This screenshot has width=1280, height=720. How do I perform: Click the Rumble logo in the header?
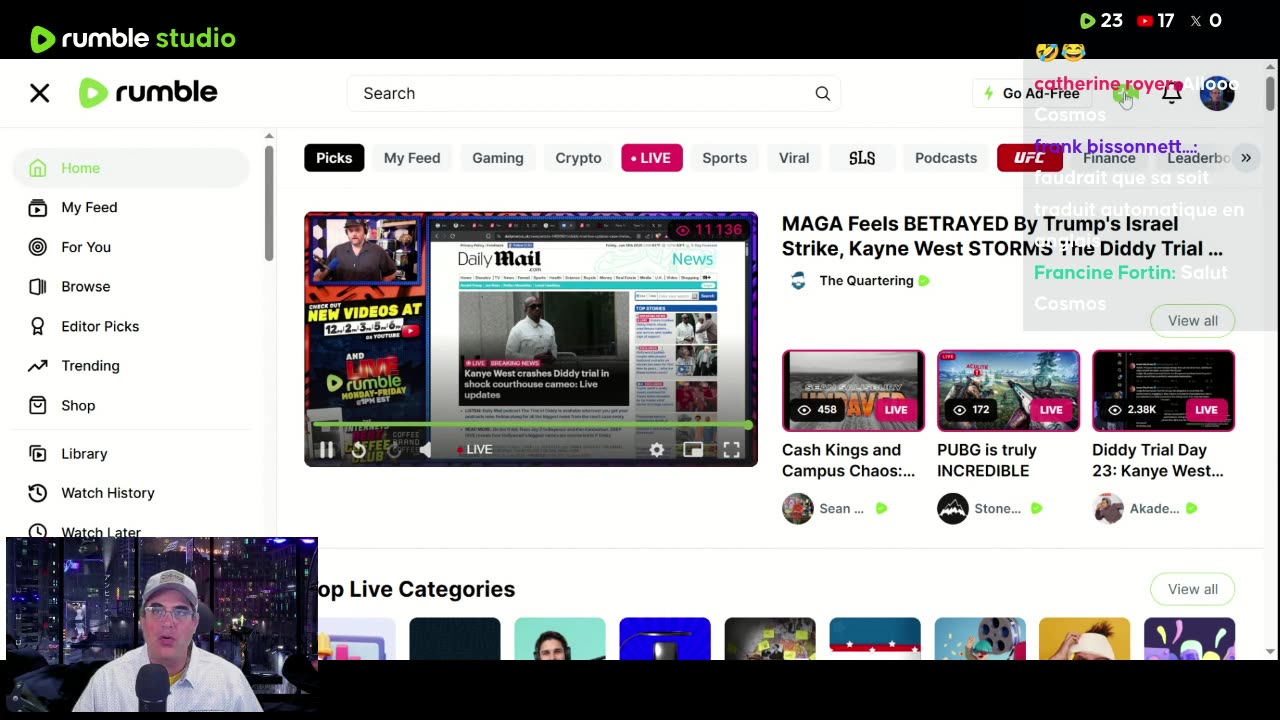coord(148,93)
